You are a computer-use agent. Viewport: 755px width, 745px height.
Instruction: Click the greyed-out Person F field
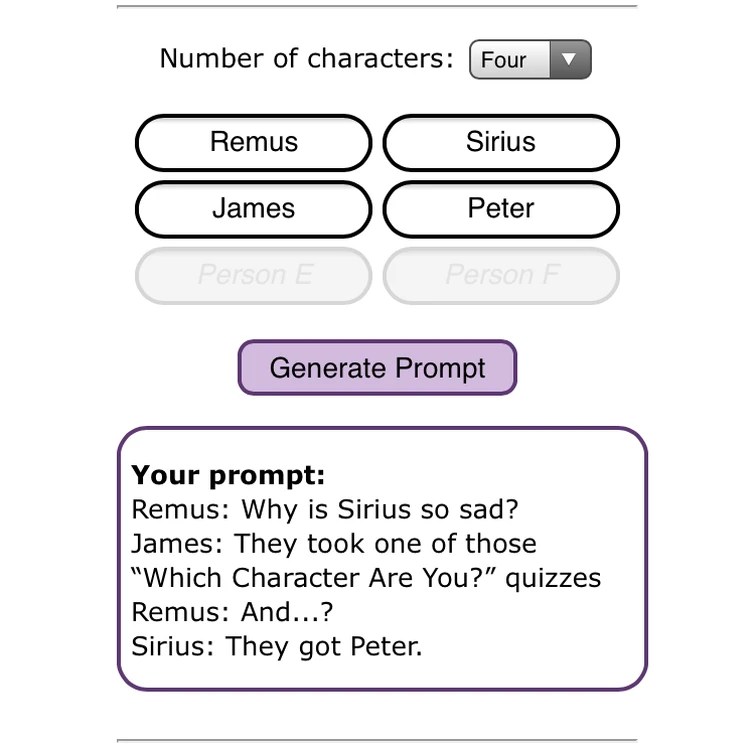501,275
